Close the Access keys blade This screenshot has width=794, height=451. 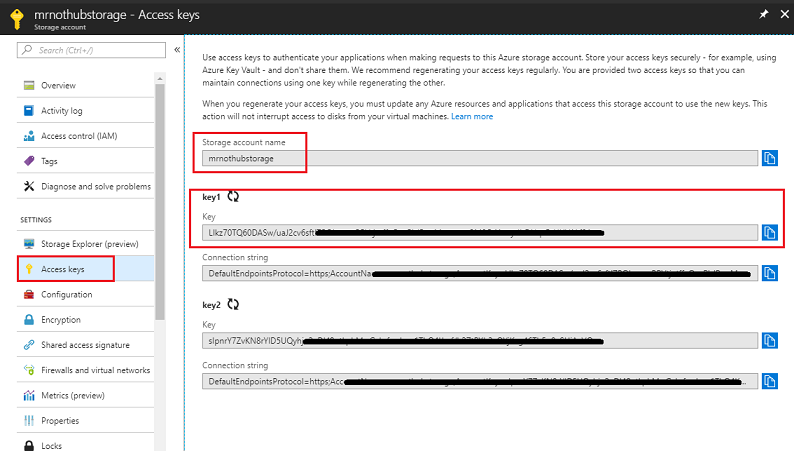coord(783,15)
